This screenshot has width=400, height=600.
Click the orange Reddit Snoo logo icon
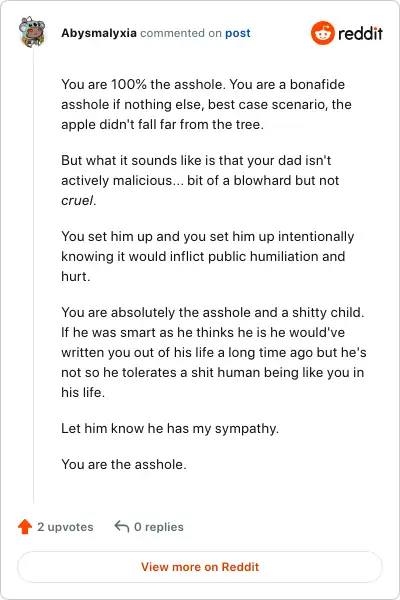coord(322,33)
